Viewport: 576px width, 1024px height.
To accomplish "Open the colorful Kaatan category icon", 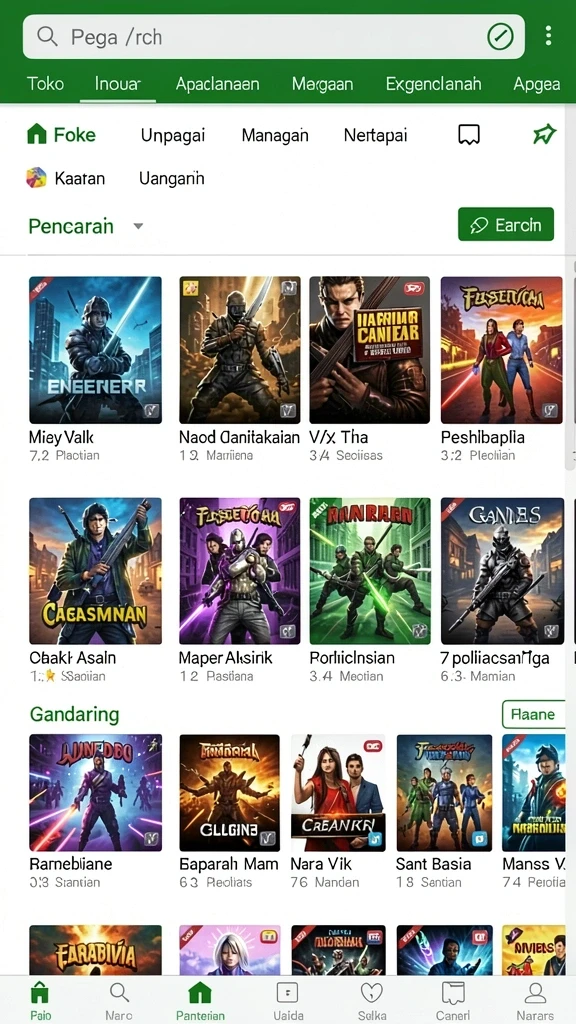I will (x=37, y=178).
